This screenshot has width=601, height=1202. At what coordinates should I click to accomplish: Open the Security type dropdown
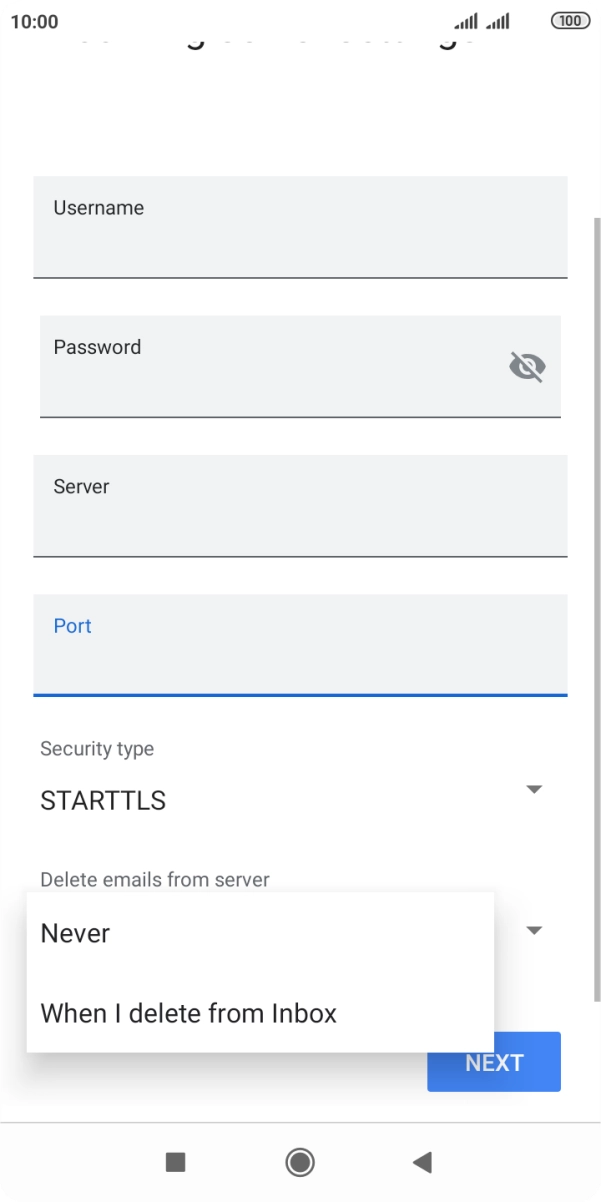pyautogui.click(x=300, y=789)
